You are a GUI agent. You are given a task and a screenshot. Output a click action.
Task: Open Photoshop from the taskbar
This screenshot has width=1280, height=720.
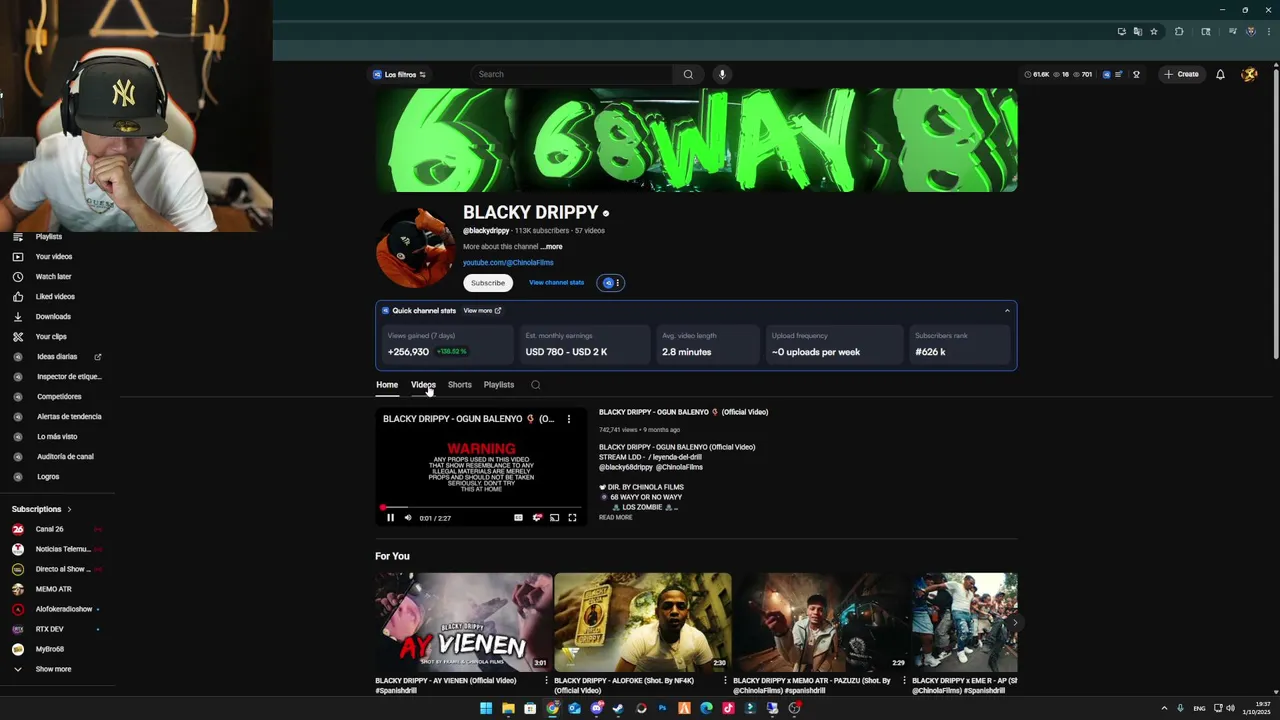pos(662,708)
